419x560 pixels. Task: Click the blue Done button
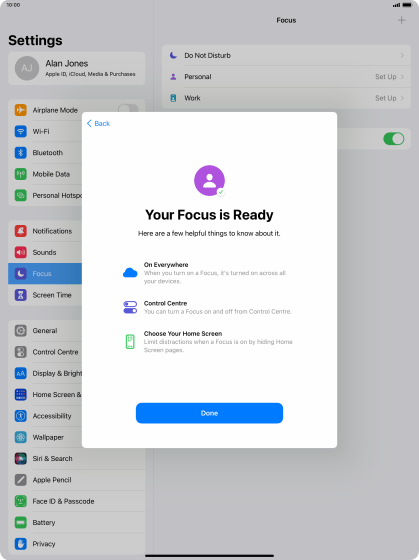tap(209, 413)
